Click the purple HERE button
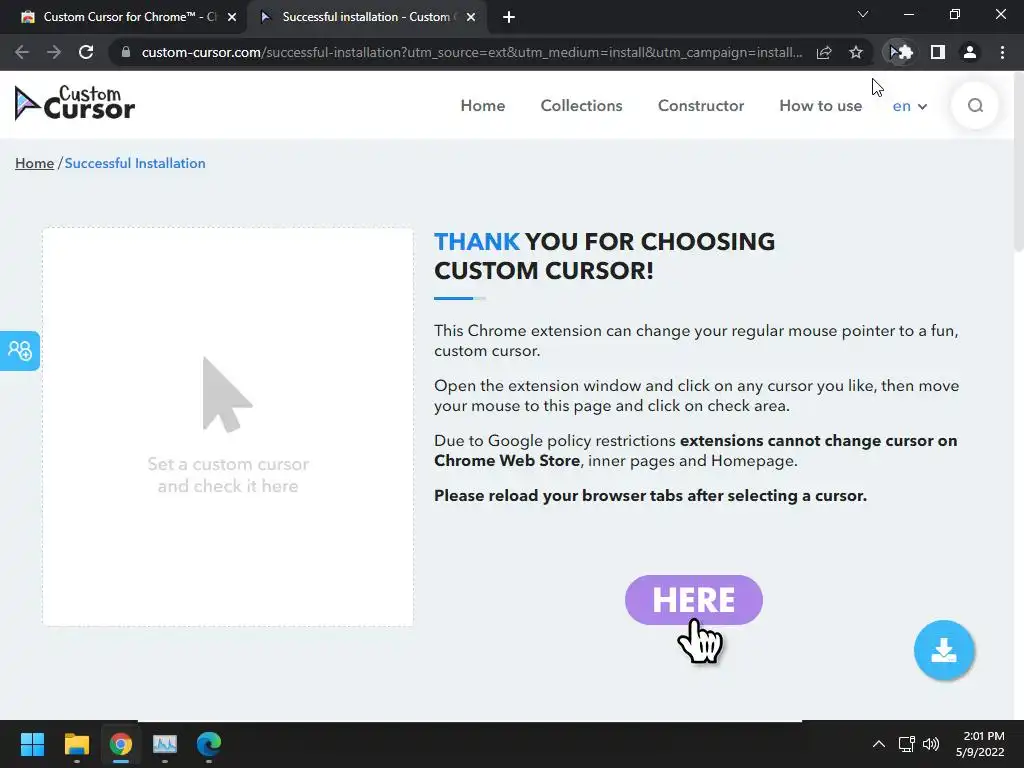This screenshot has height=768, width=1024. point(694,600)
